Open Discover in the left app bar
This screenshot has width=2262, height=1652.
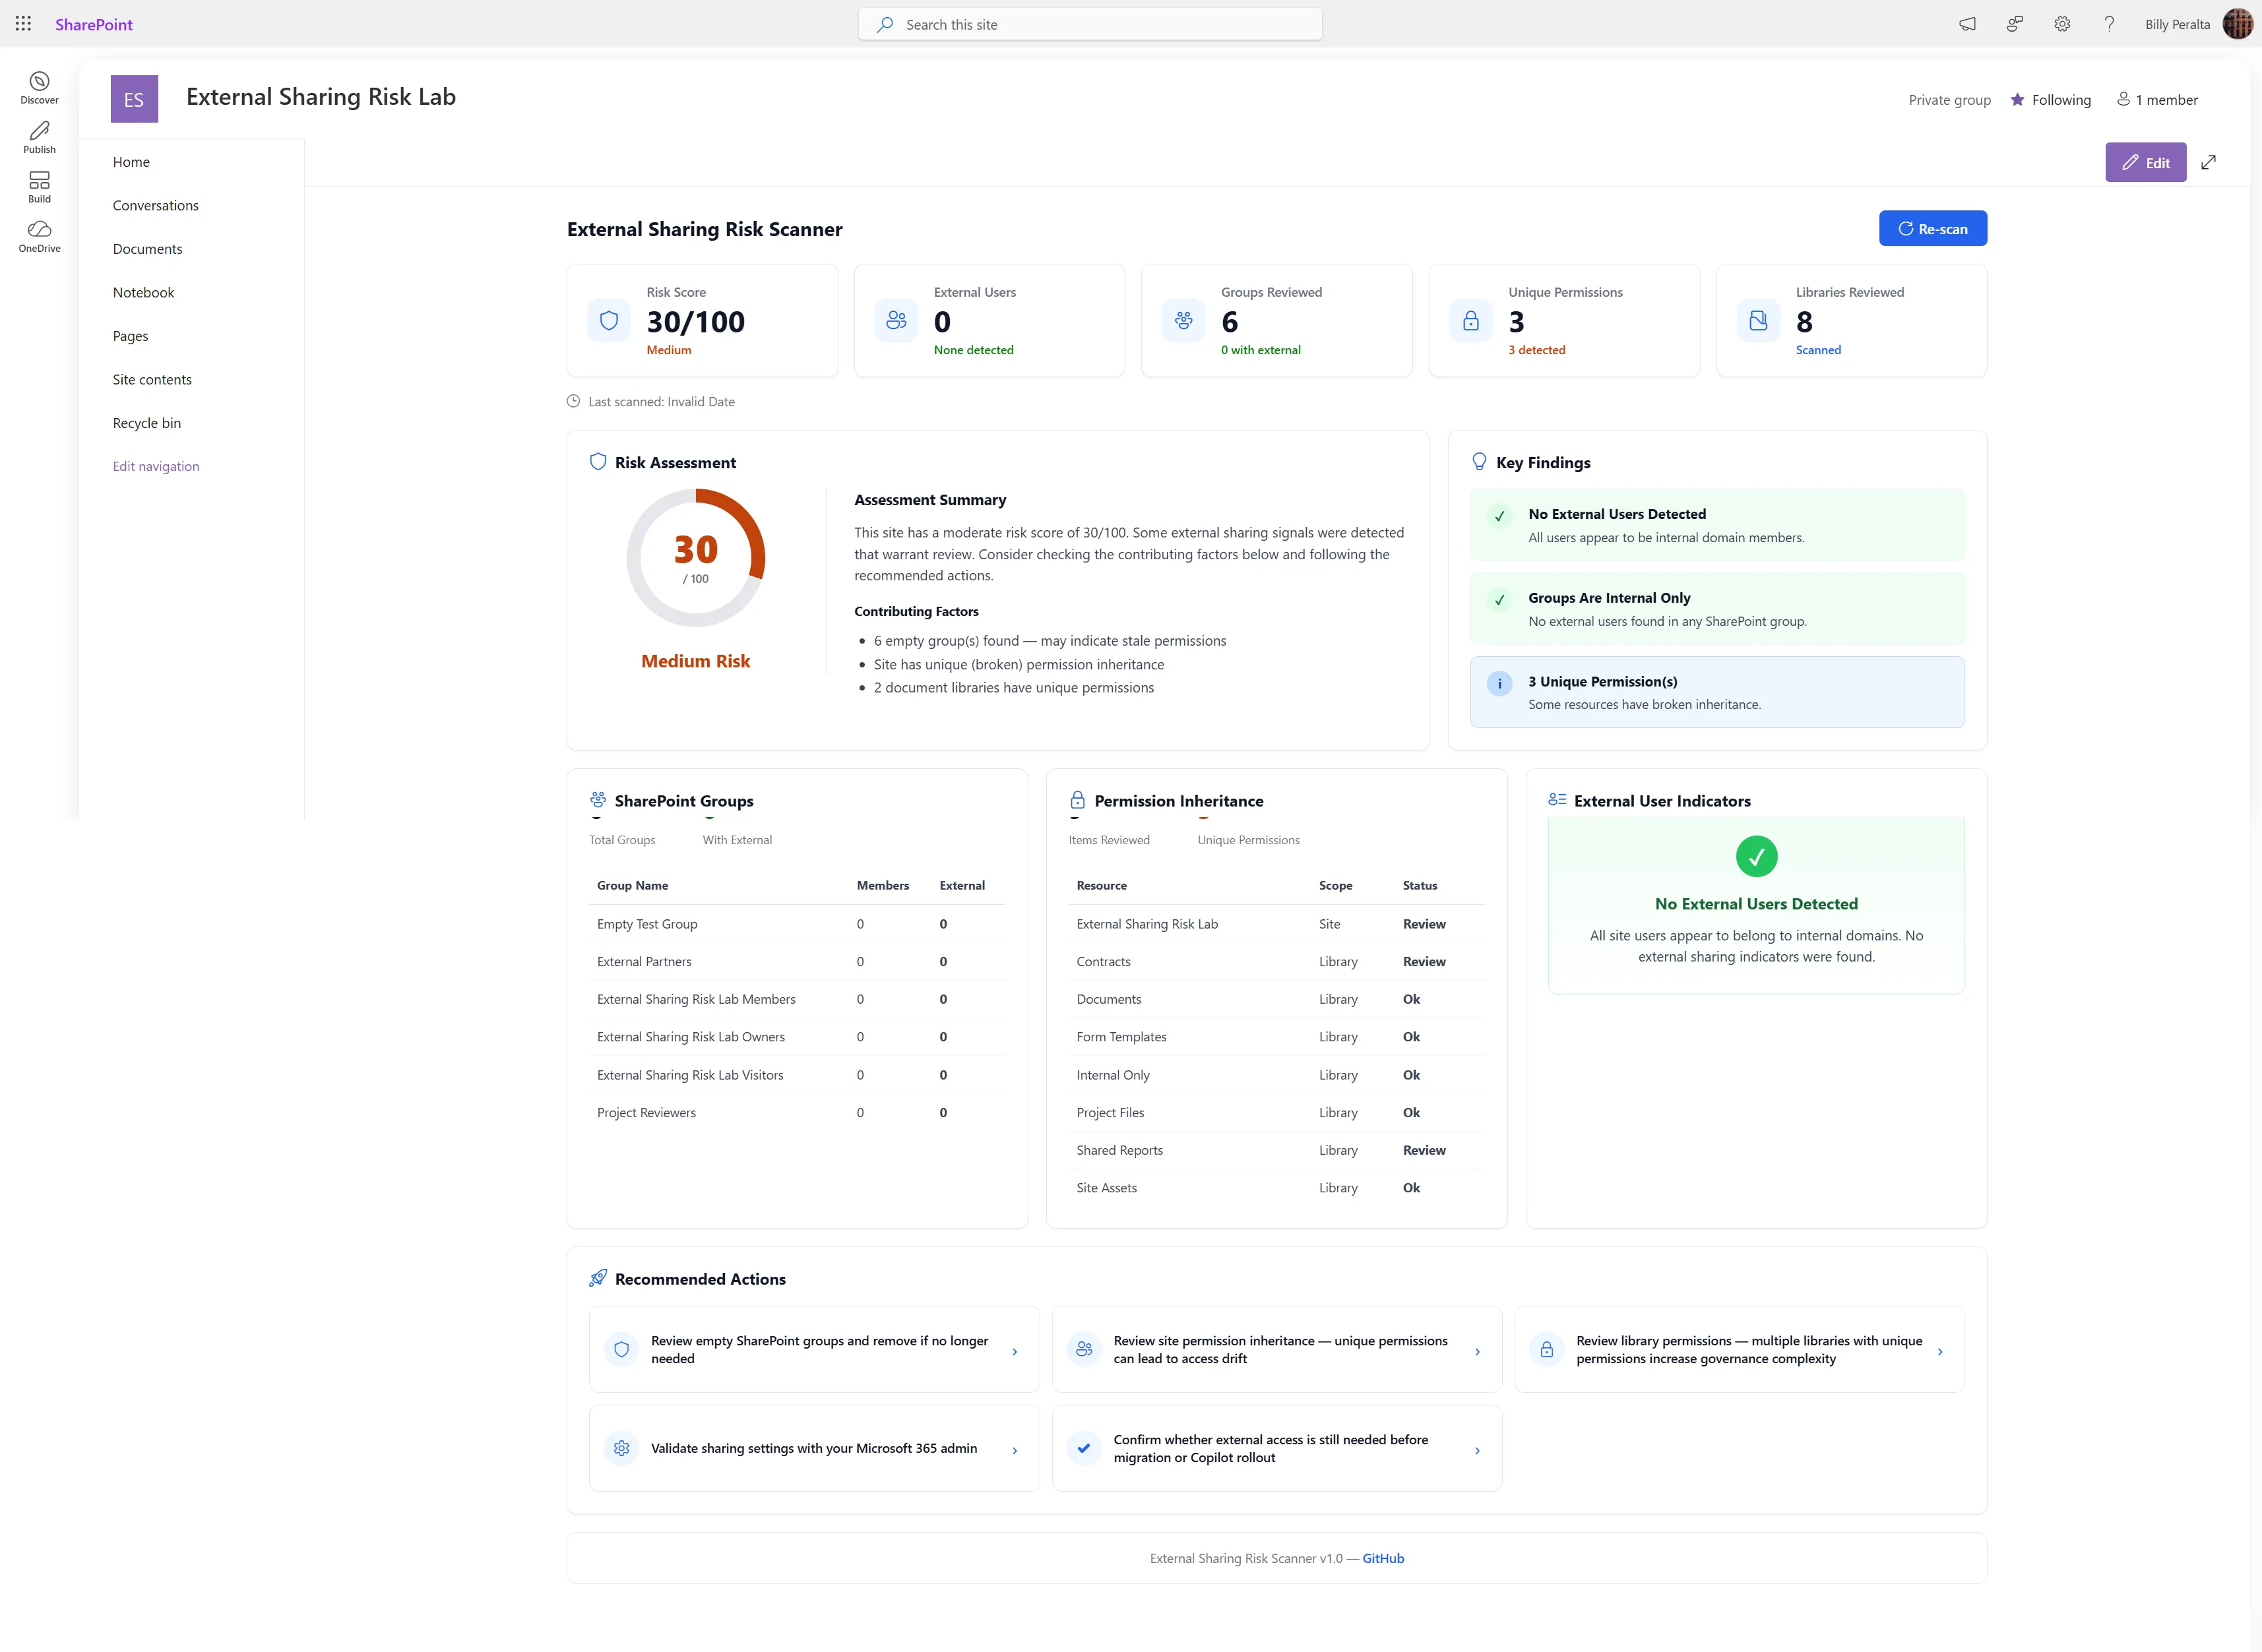pos(39,88)
